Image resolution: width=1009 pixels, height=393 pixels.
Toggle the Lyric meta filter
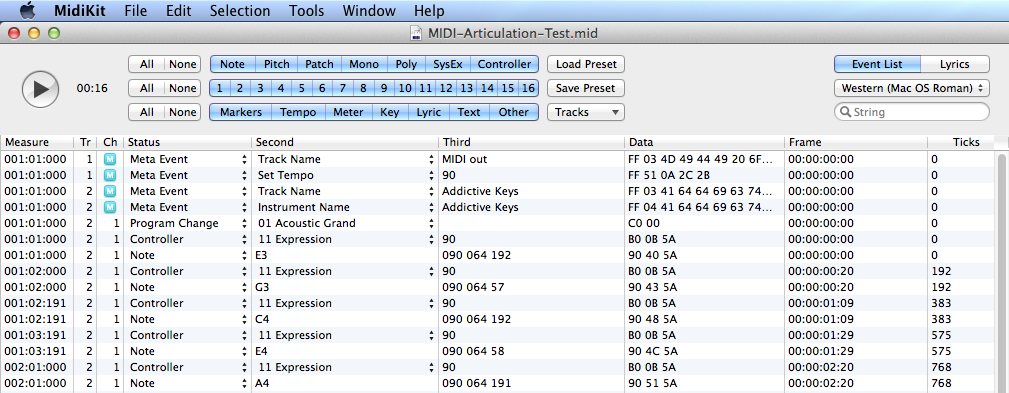(429, 112)
